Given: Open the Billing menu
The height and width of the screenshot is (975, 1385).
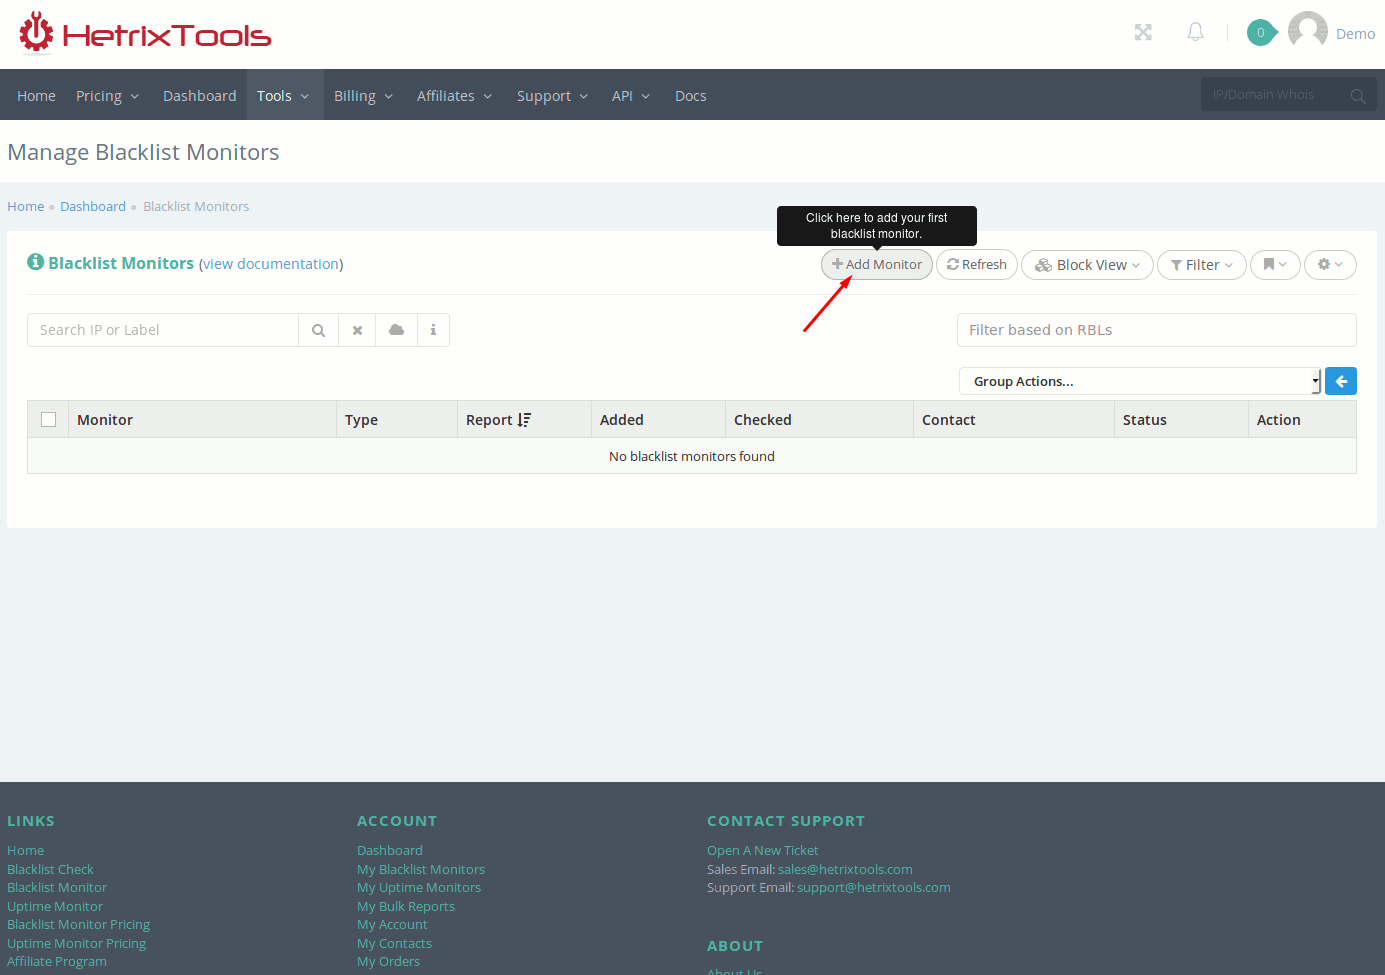Looking at the screenshot, I should pyautogui.click(x=363, y=96).
